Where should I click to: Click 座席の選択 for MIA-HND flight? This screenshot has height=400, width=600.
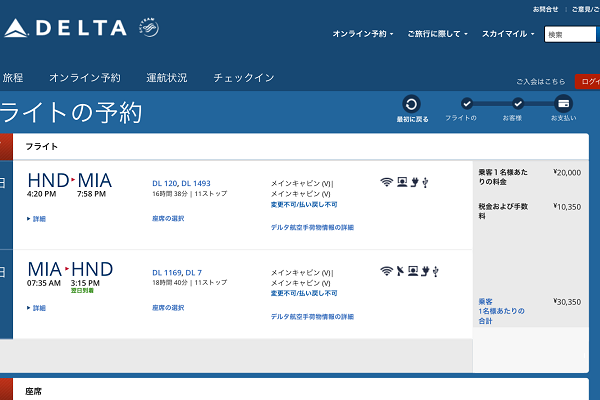[x=168, y=308]
